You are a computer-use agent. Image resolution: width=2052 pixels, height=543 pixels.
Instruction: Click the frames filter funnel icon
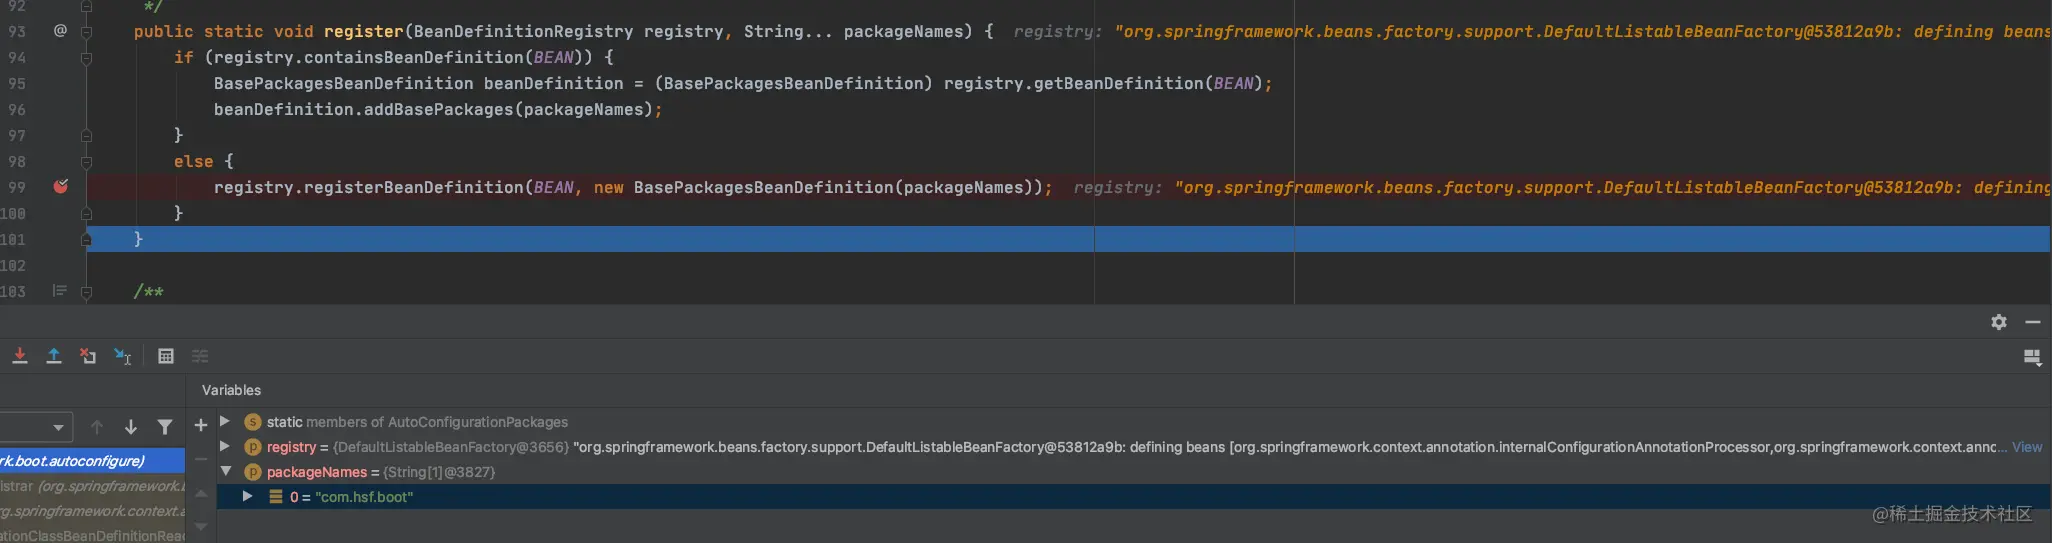[165, 427]
